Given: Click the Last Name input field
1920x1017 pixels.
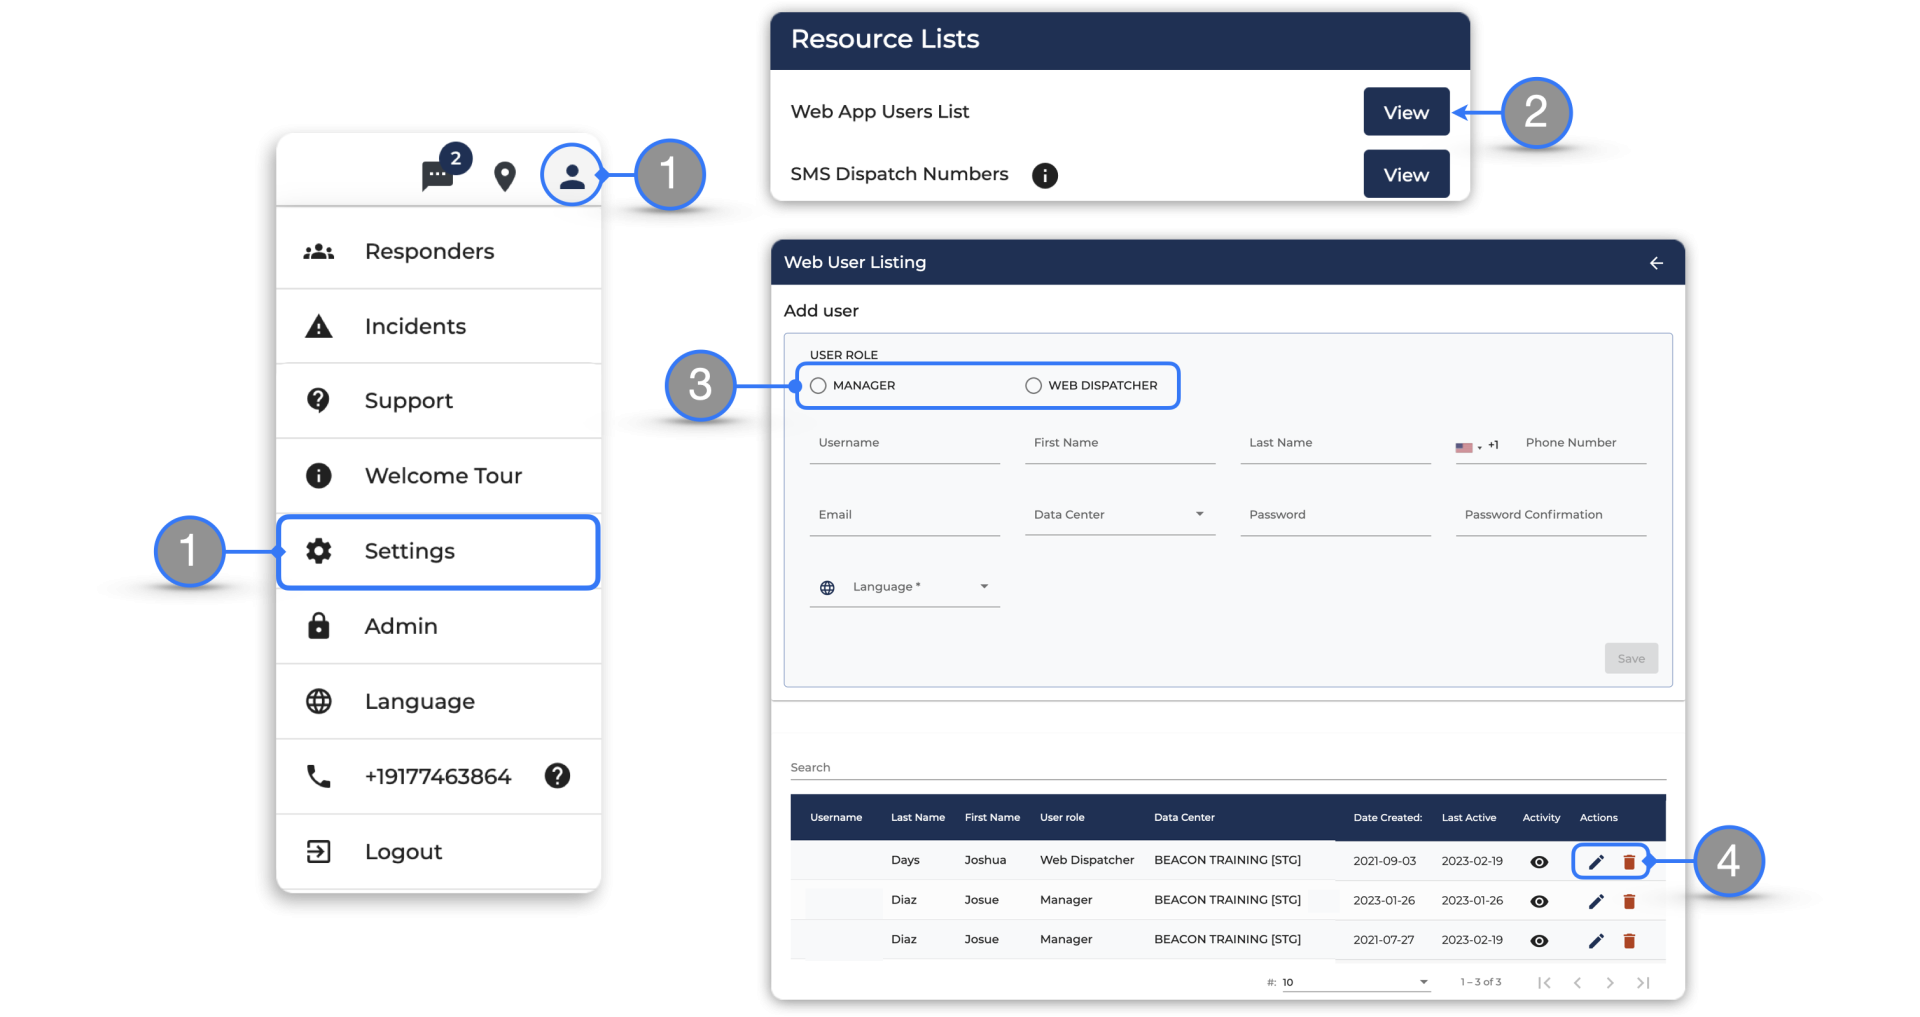Looking at the screenshot, I should click(1336, 444).
